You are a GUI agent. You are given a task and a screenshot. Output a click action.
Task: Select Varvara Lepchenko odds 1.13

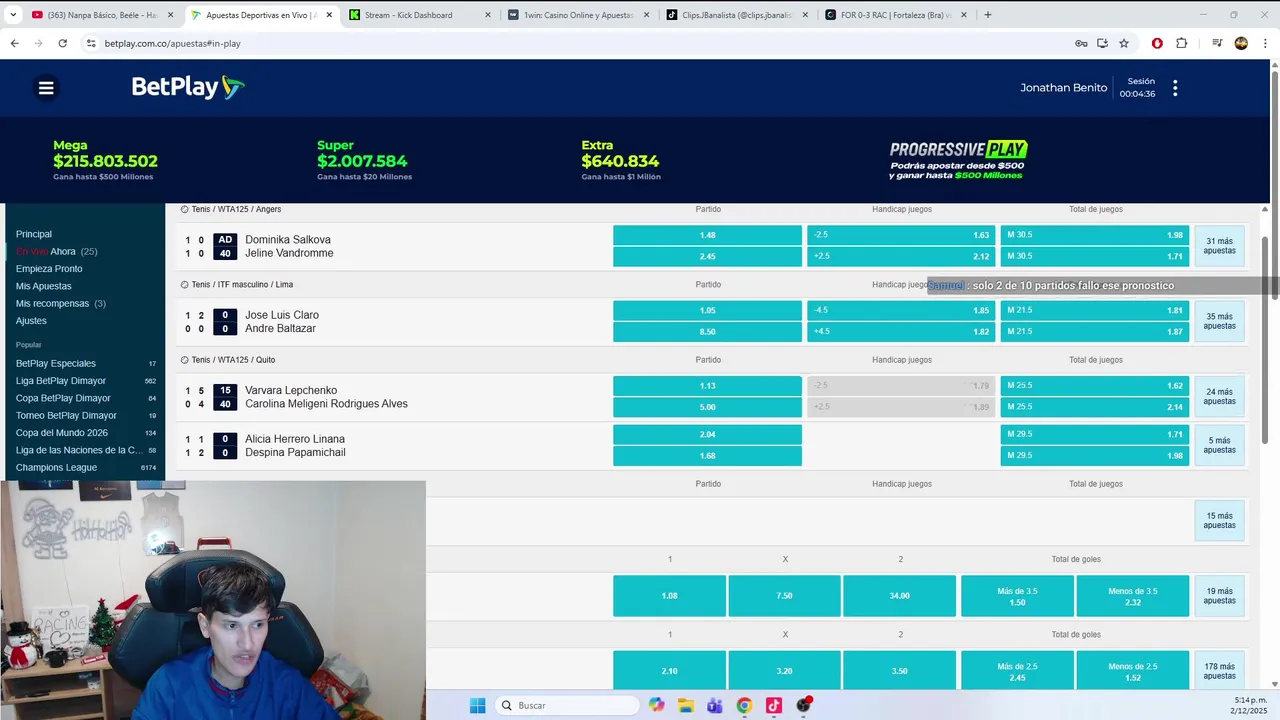tap(707, 385)
